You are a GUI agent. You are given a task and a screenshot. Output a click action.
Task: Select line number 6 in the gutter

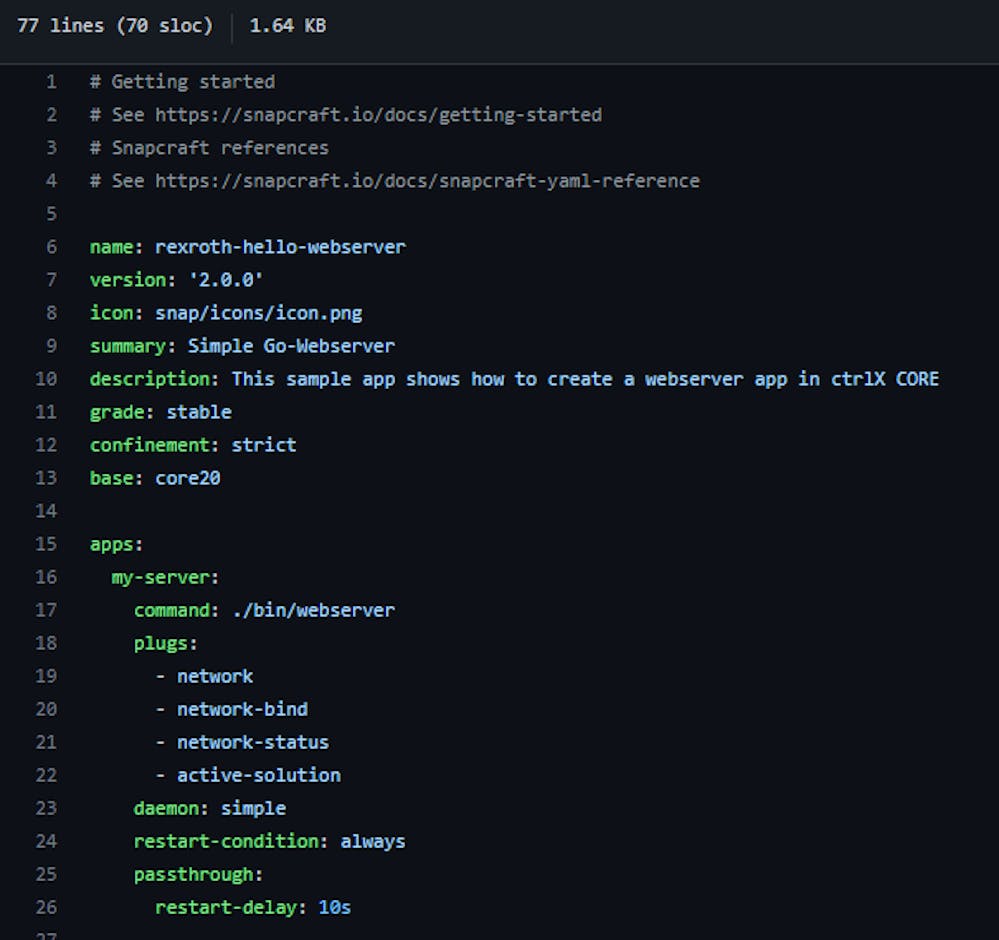point(51,247)
